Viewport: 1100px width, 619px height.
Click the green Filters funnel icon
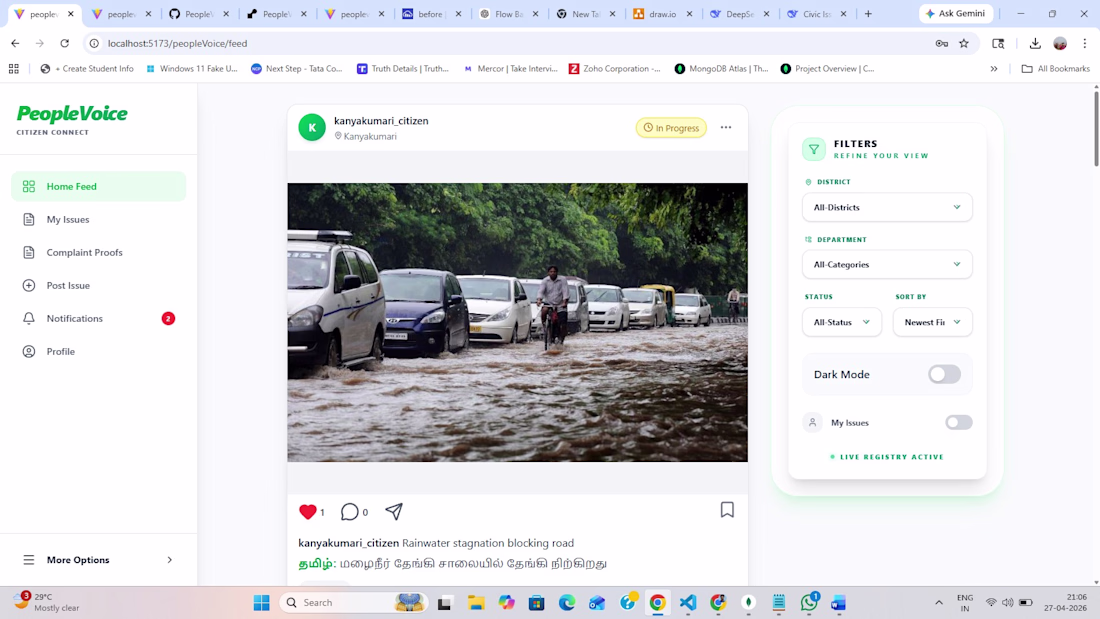click(814, 149)
